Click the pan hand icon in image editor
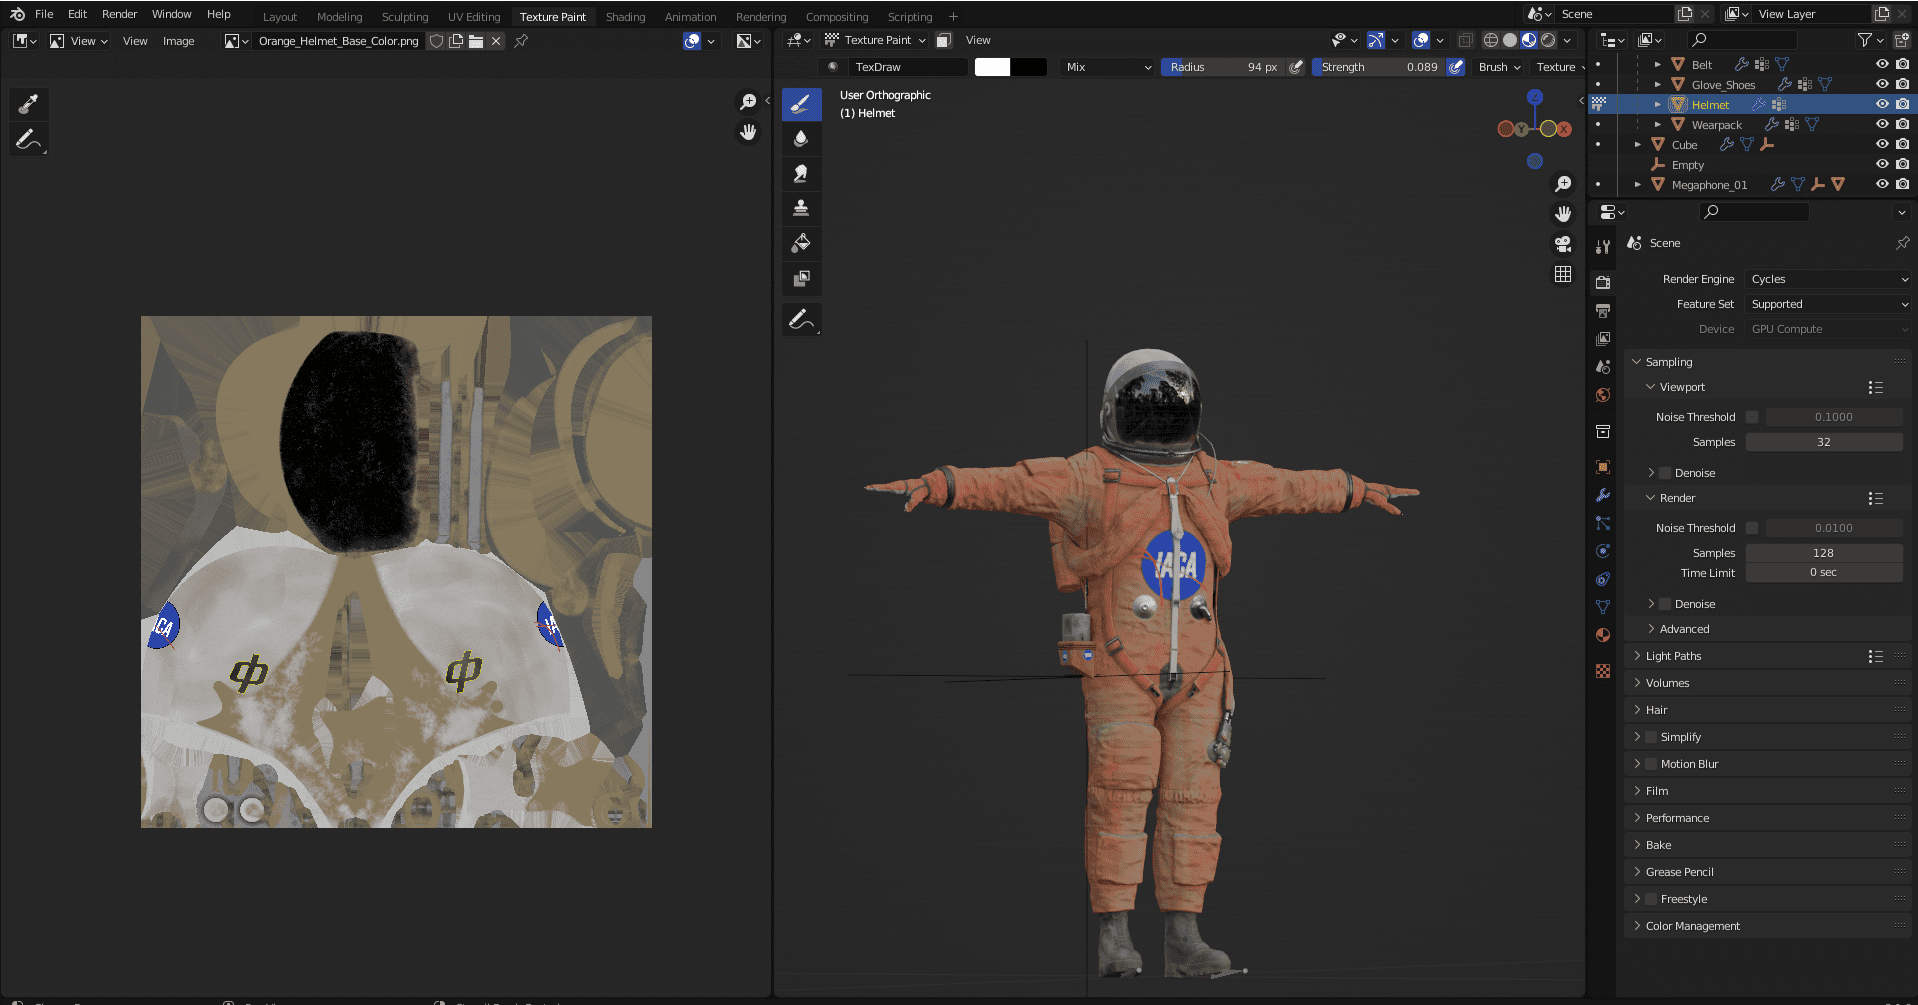This screenshot has height=1005, width=1918. pos(747,132)
